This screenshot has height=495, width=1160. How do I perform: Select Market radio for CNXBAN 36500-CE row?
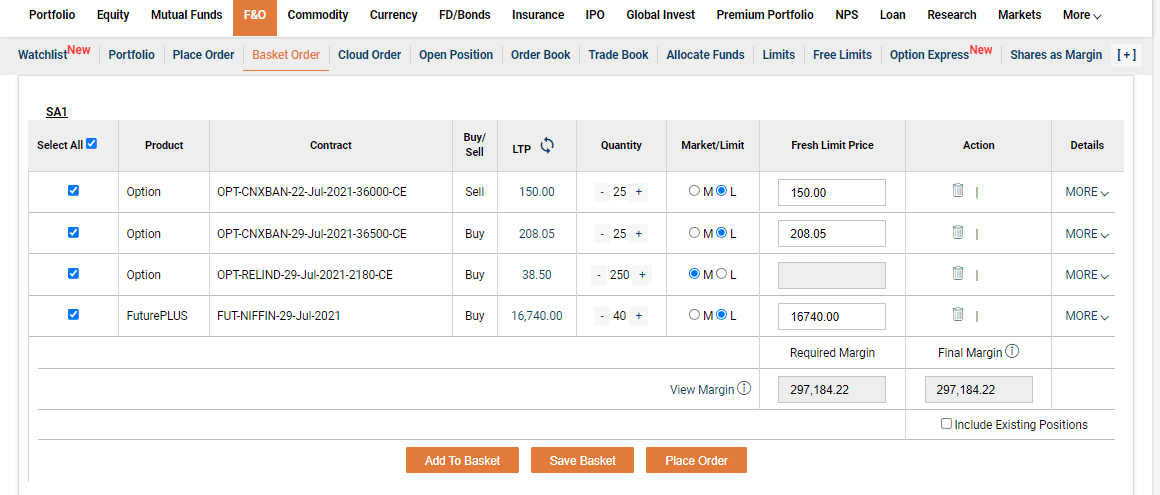point(695,233)
